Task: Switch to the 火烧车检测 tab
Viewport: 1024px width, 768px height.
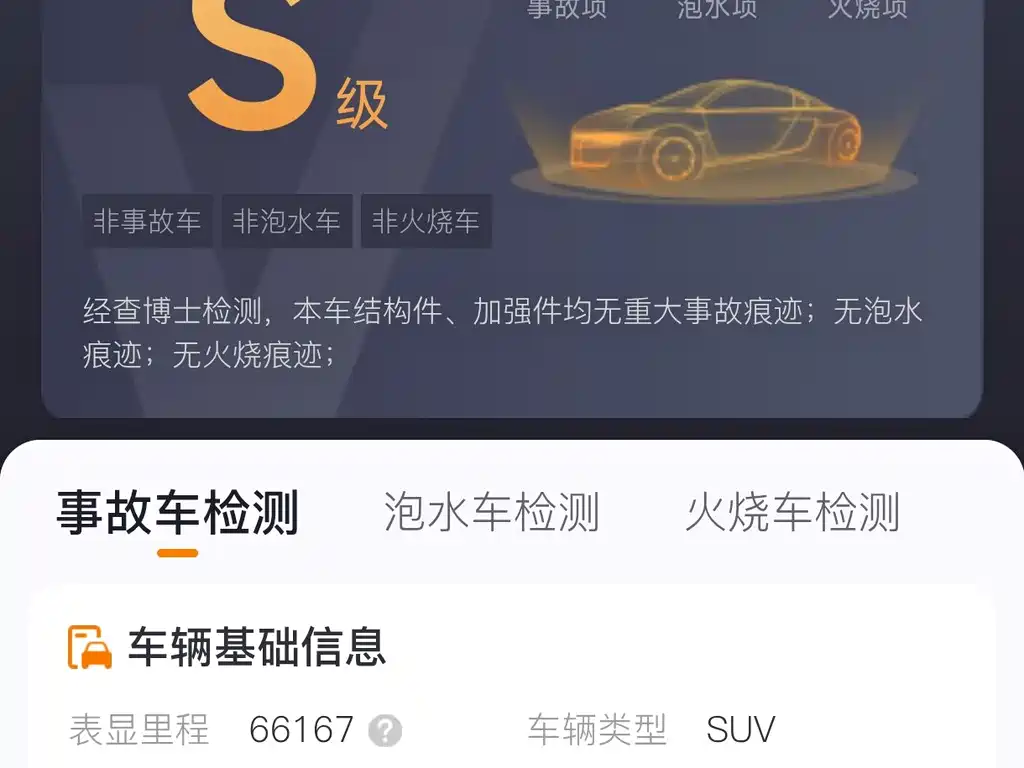Action: [792, 512]
